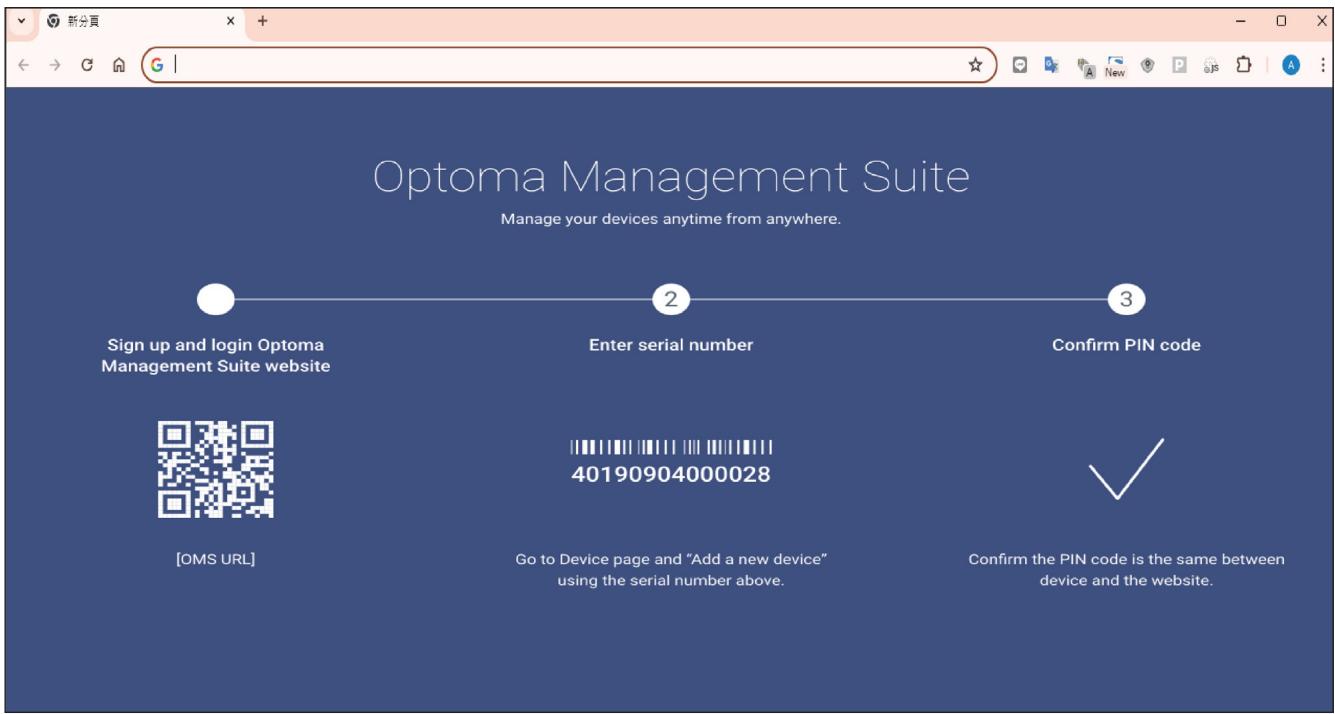Click the 'Confirm PIN code' label
The width and height of the screenshot is (1335, 714).
click(1126, 345)
